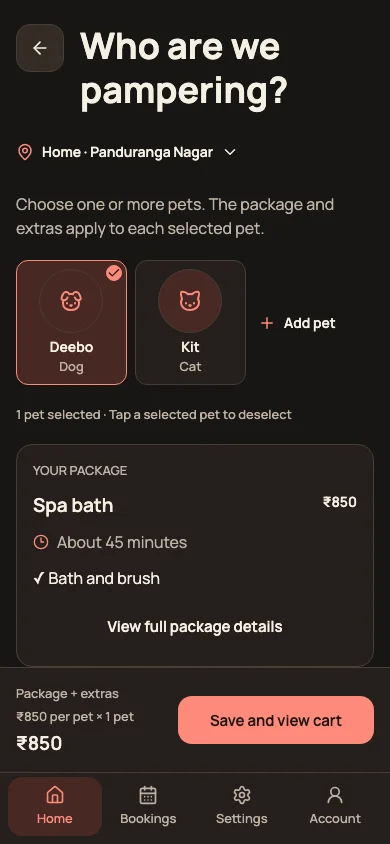Click the Add pet text button
The height and width of the screenshot is (844, 390).
click(309, 323)
